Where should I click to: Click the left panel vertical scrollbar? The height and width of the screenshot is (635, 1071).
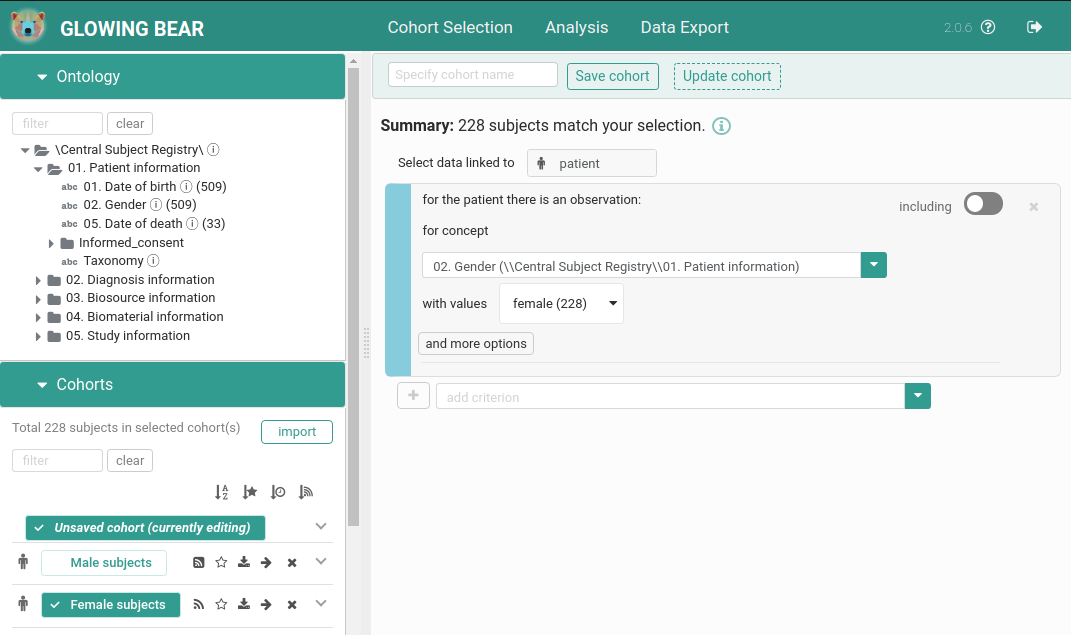pos(353,297)
